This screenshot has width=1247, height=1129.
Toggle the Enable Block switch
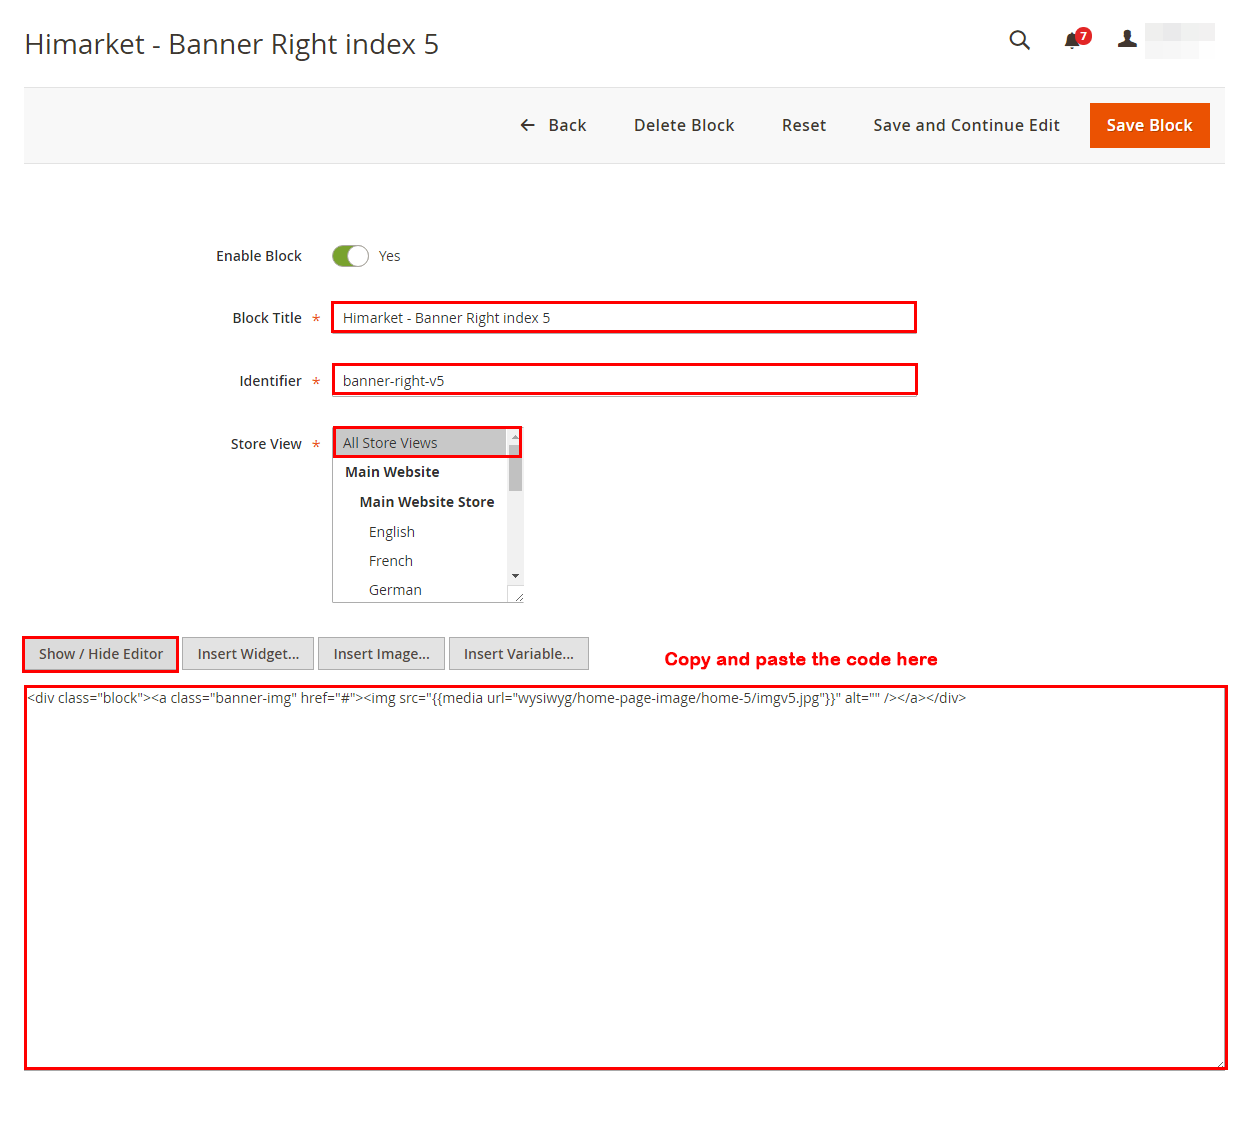350,256
